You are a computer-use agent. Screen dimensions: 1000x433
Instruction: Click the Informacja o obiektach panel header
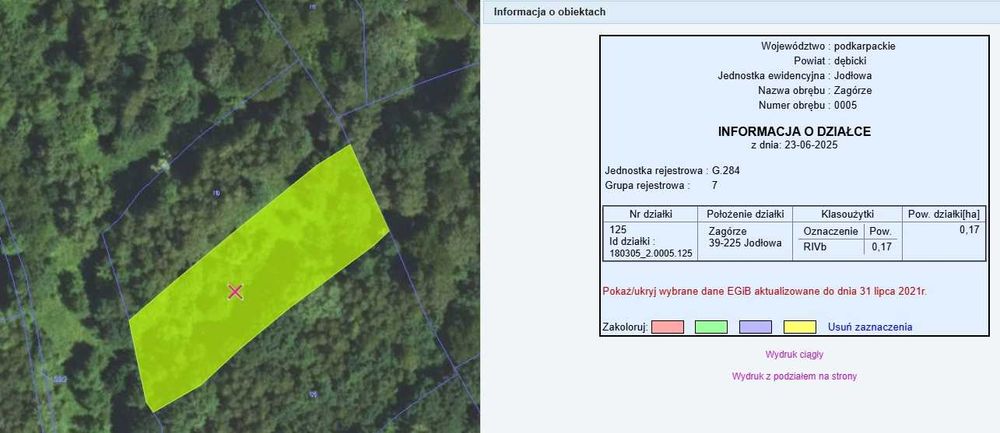click(x=741, y=11)
